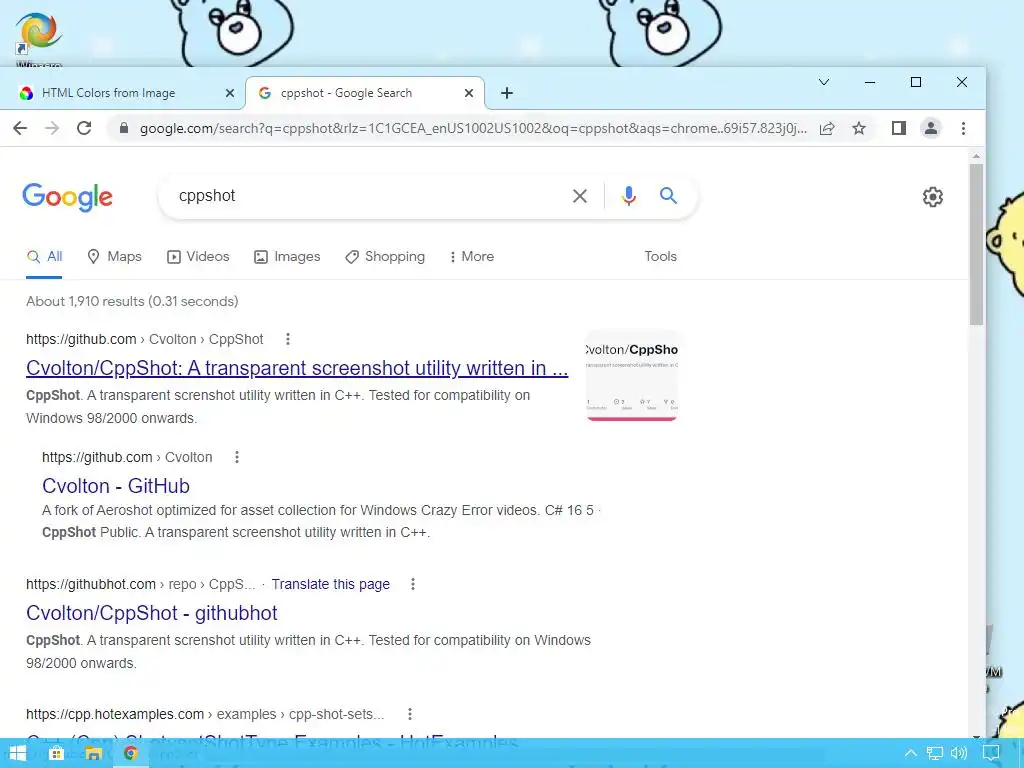Expand the More search categories
Viewport: 1024px width, 768px height.
[472, 257]
